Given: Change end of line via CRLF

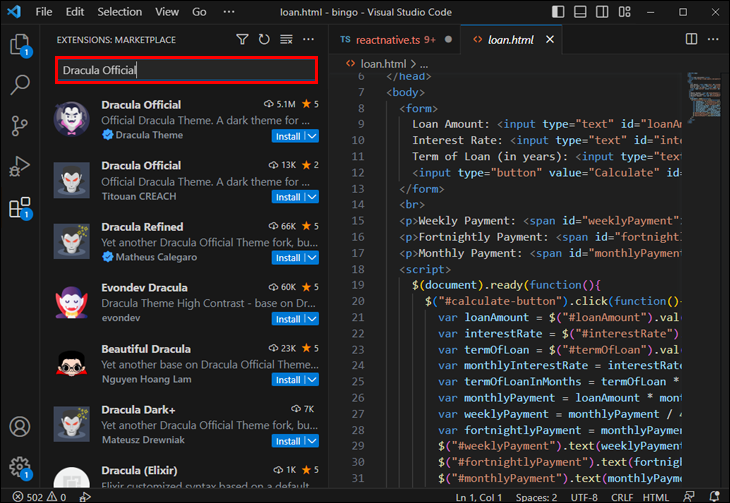Looking at the screenshot, I should pyautogui.click(x=622, y=497).
